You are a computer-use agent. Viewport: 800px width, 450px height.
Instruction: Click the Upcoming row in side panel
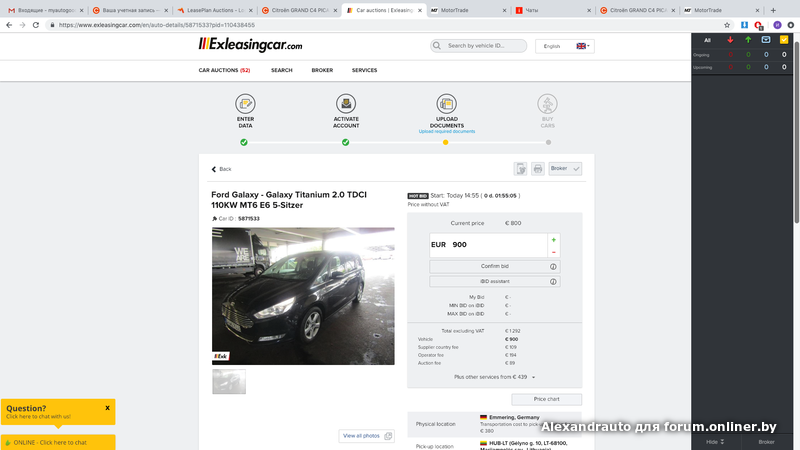pos(742,67)
